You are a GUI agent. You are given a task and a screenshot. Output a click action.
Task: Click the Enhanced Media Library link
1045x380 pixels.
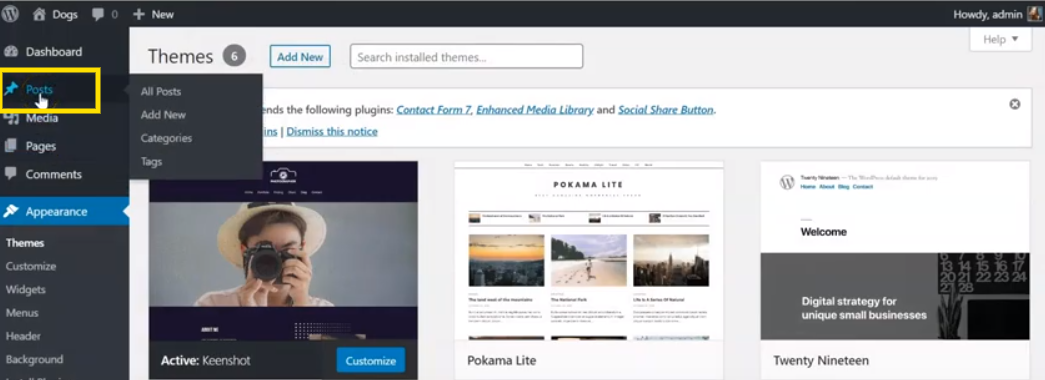[x=534, y=110]
